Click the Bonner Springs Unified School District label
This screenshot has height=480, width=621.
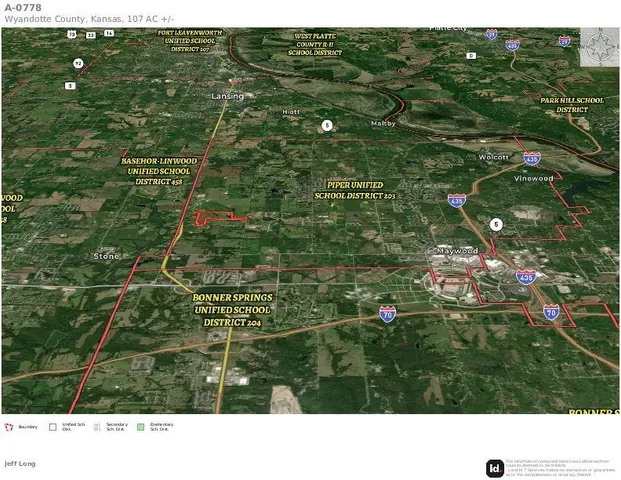click(232, 310)
